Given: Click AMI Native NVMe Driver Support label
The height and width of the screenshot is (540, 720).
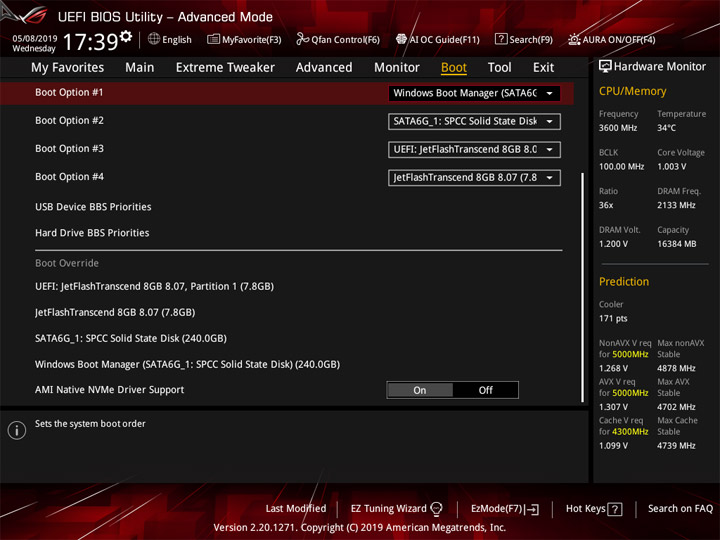Looking at the screenshot, I should pyautogui.click(x=109, y=390).
